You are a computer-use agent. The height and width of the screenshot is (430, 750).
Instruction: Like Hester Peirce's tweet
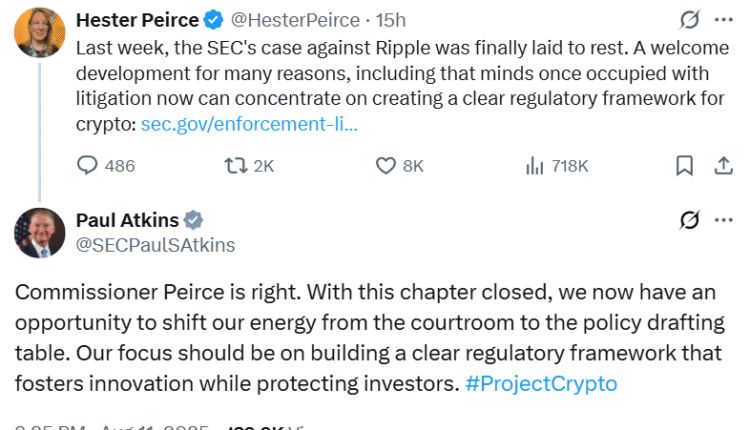386,166
